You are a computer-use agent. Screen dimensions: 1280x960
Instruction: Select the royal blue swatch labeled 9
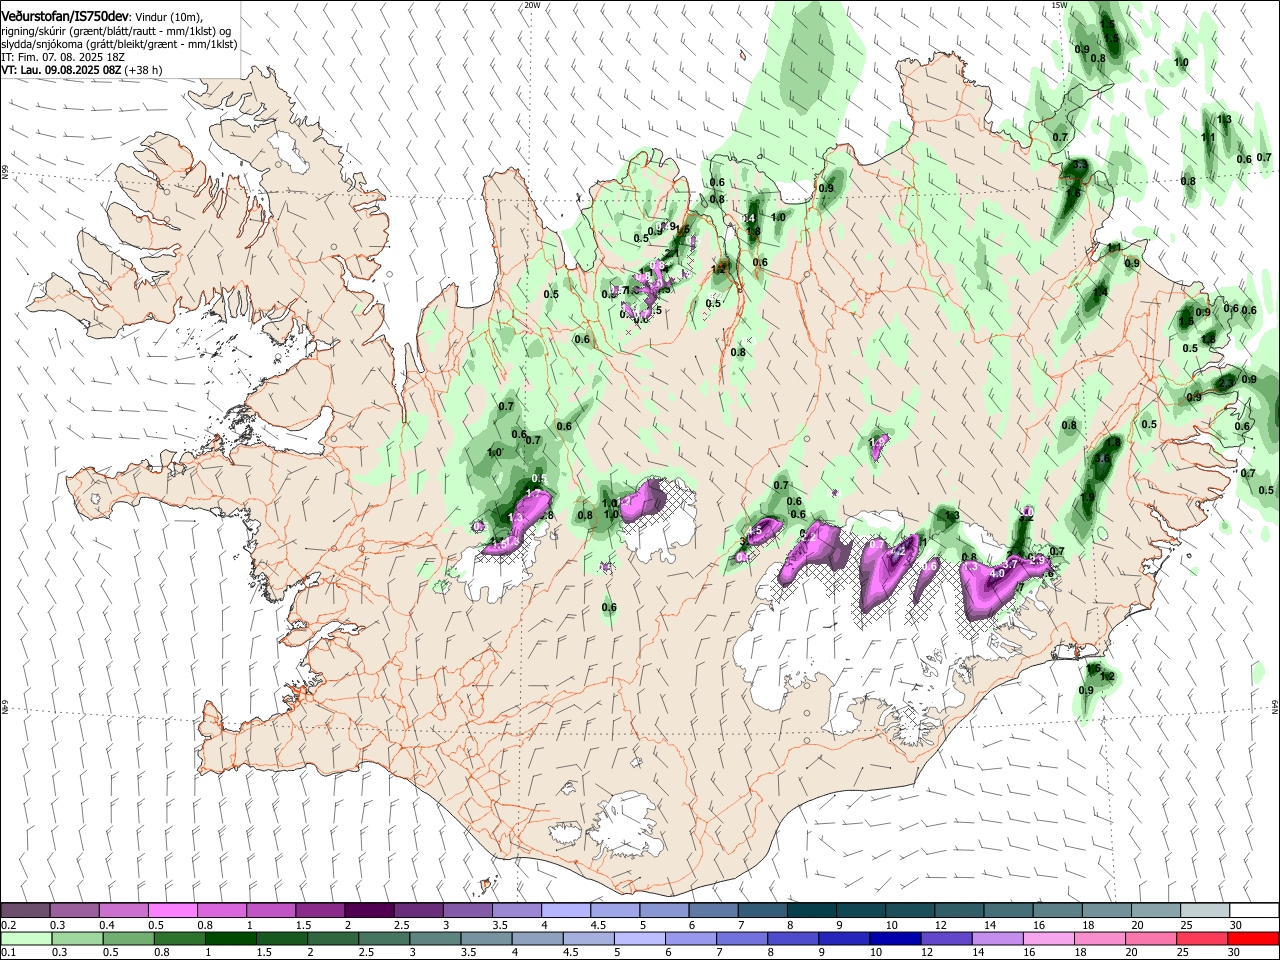pos(844,938)
